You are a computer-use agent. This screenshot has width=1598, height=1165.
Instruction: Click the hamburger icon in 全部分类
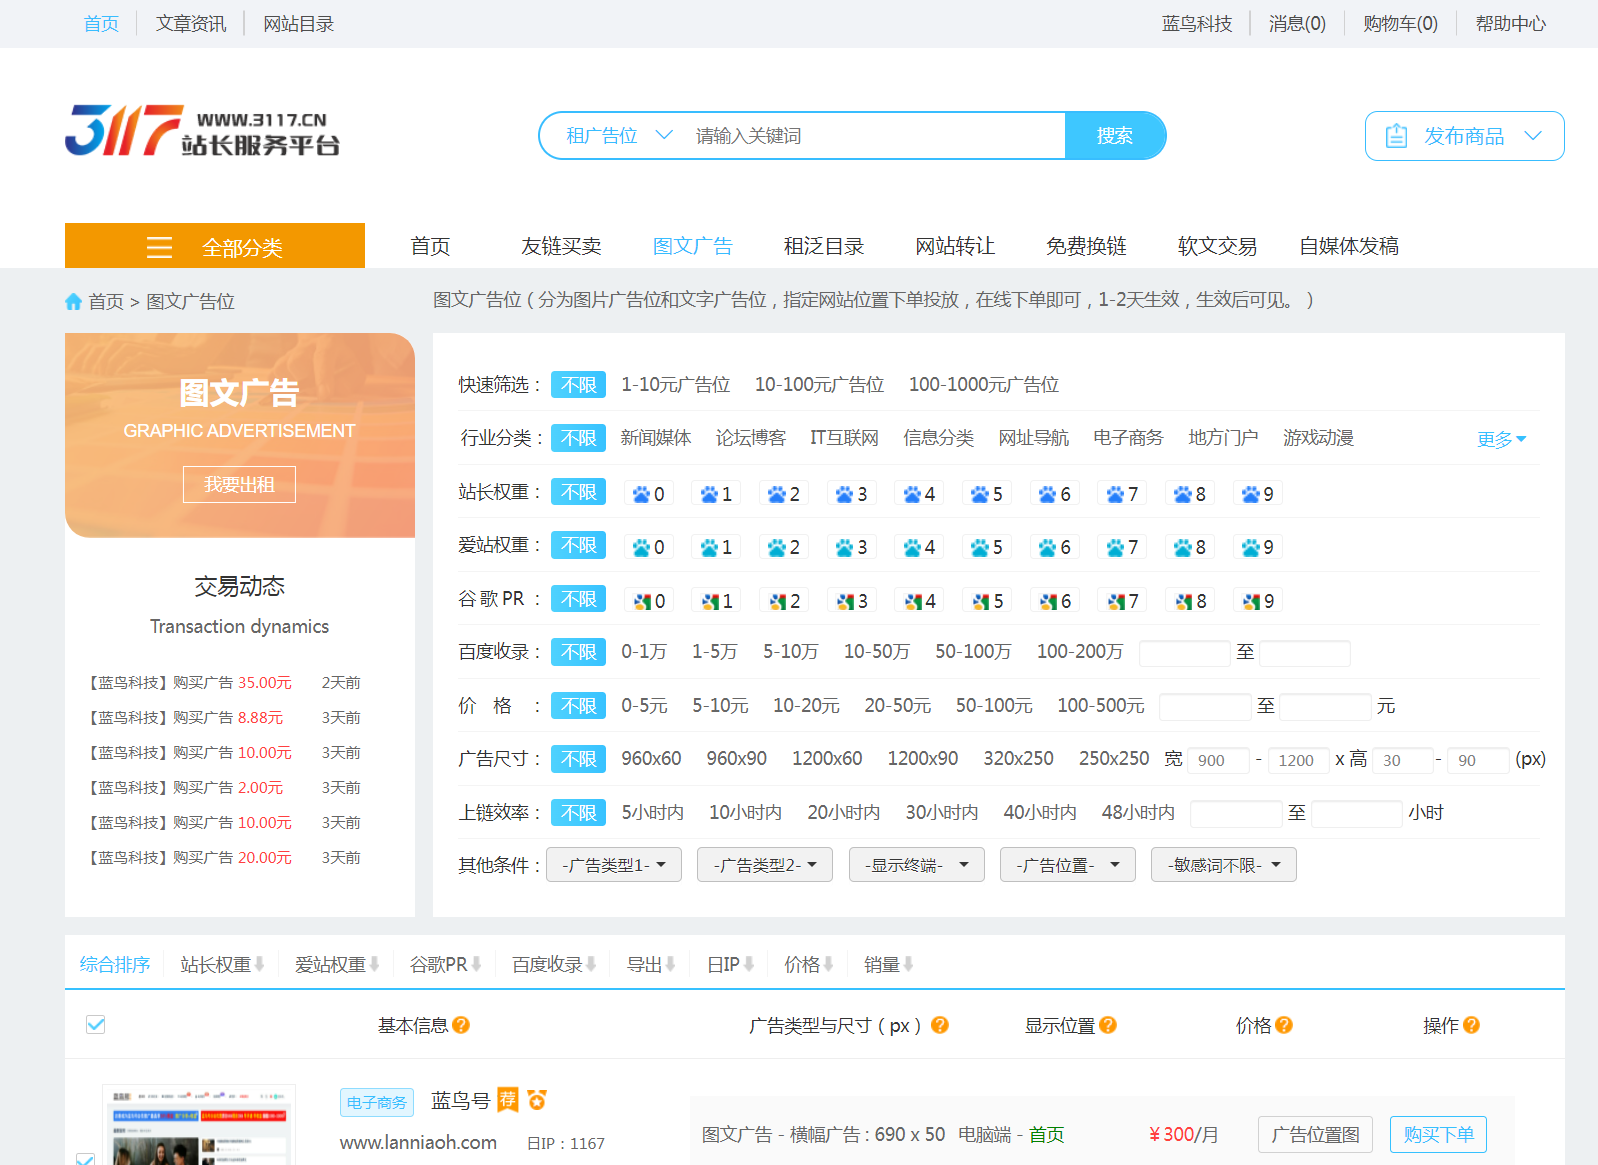coord(159,247)
